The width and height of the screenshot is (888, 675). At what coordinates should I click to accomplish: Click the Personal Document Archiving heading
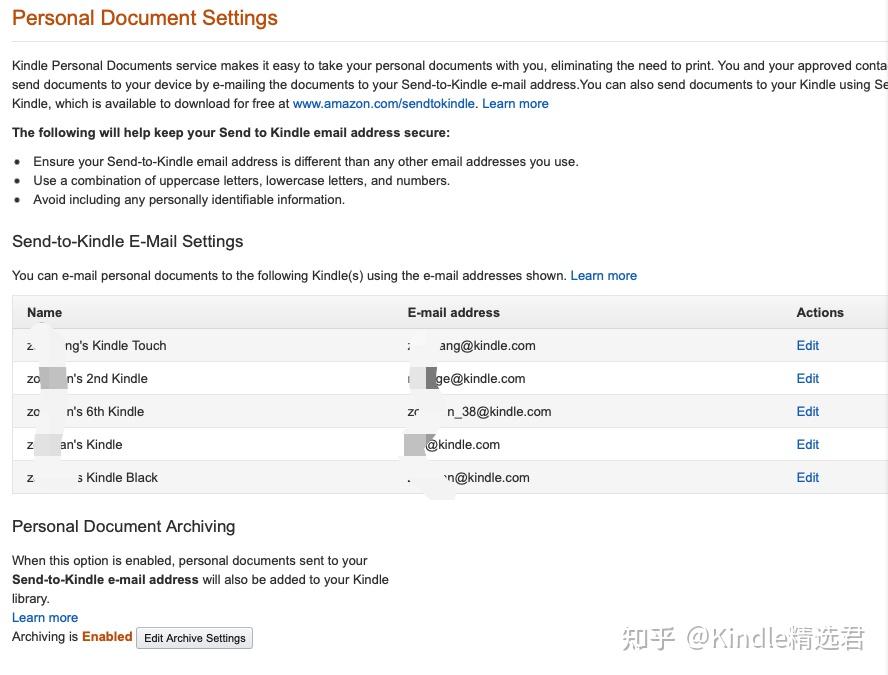click(123, 527)
